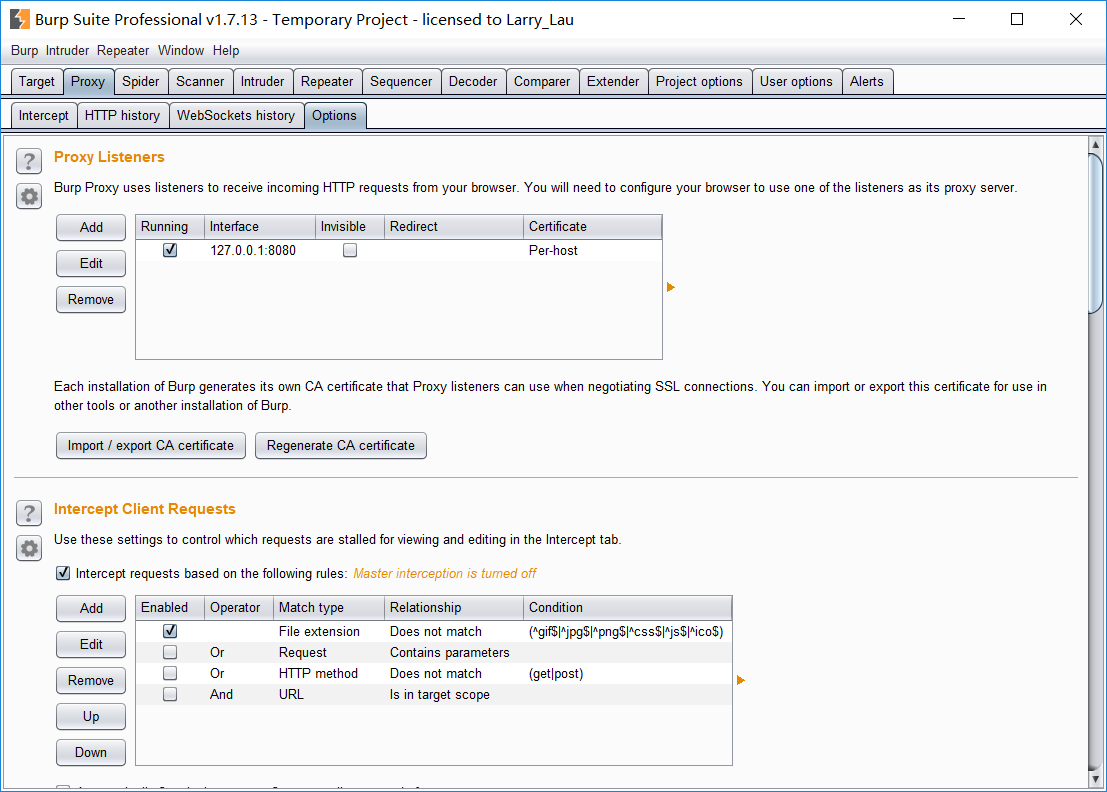Expand the orange arrow beside the intercept rules table
Image resolution: width=1107 pixels, height=792 pixels.
click(x=741, y=680)
